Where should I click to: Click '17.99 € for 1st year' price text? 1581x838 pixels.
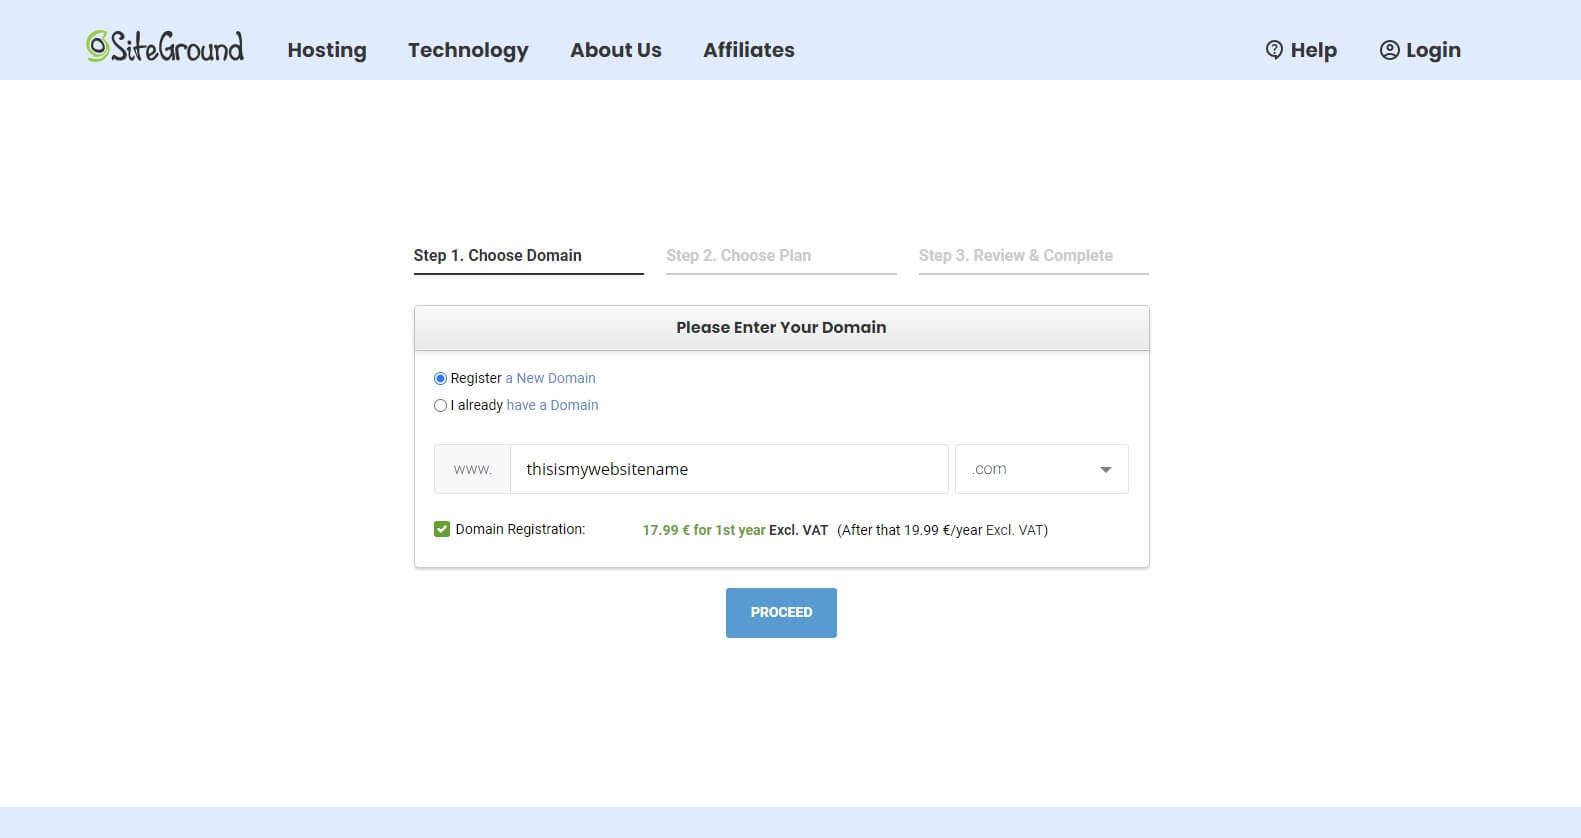coord(704,530)
